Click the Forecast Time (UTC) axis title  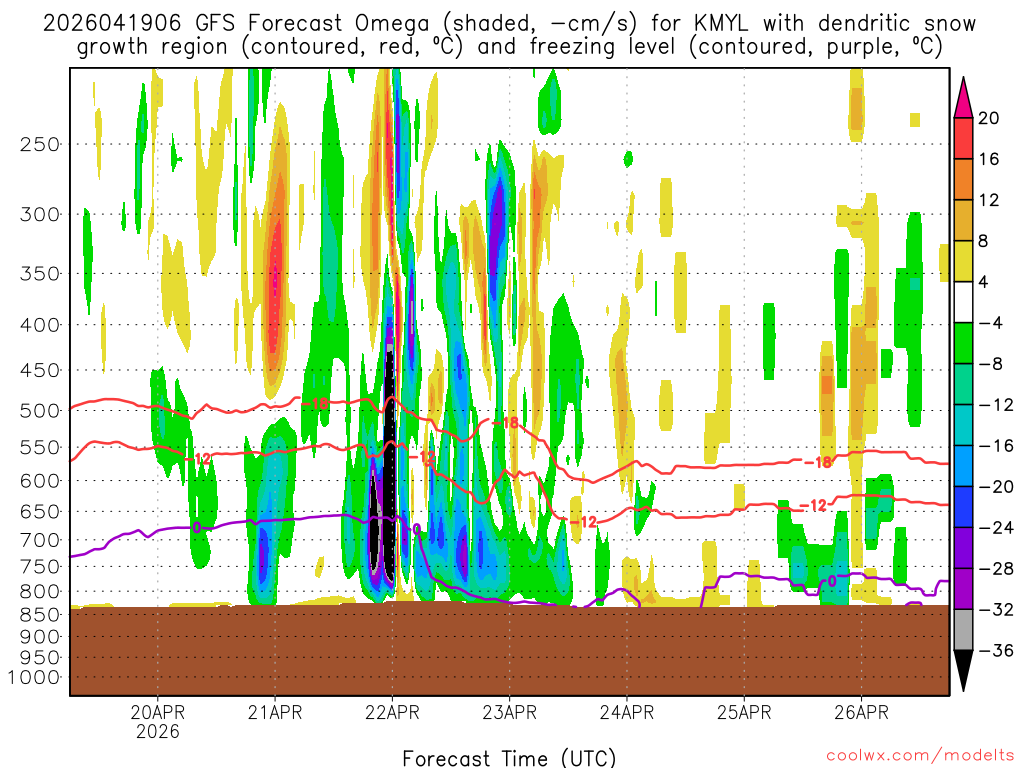509,757
